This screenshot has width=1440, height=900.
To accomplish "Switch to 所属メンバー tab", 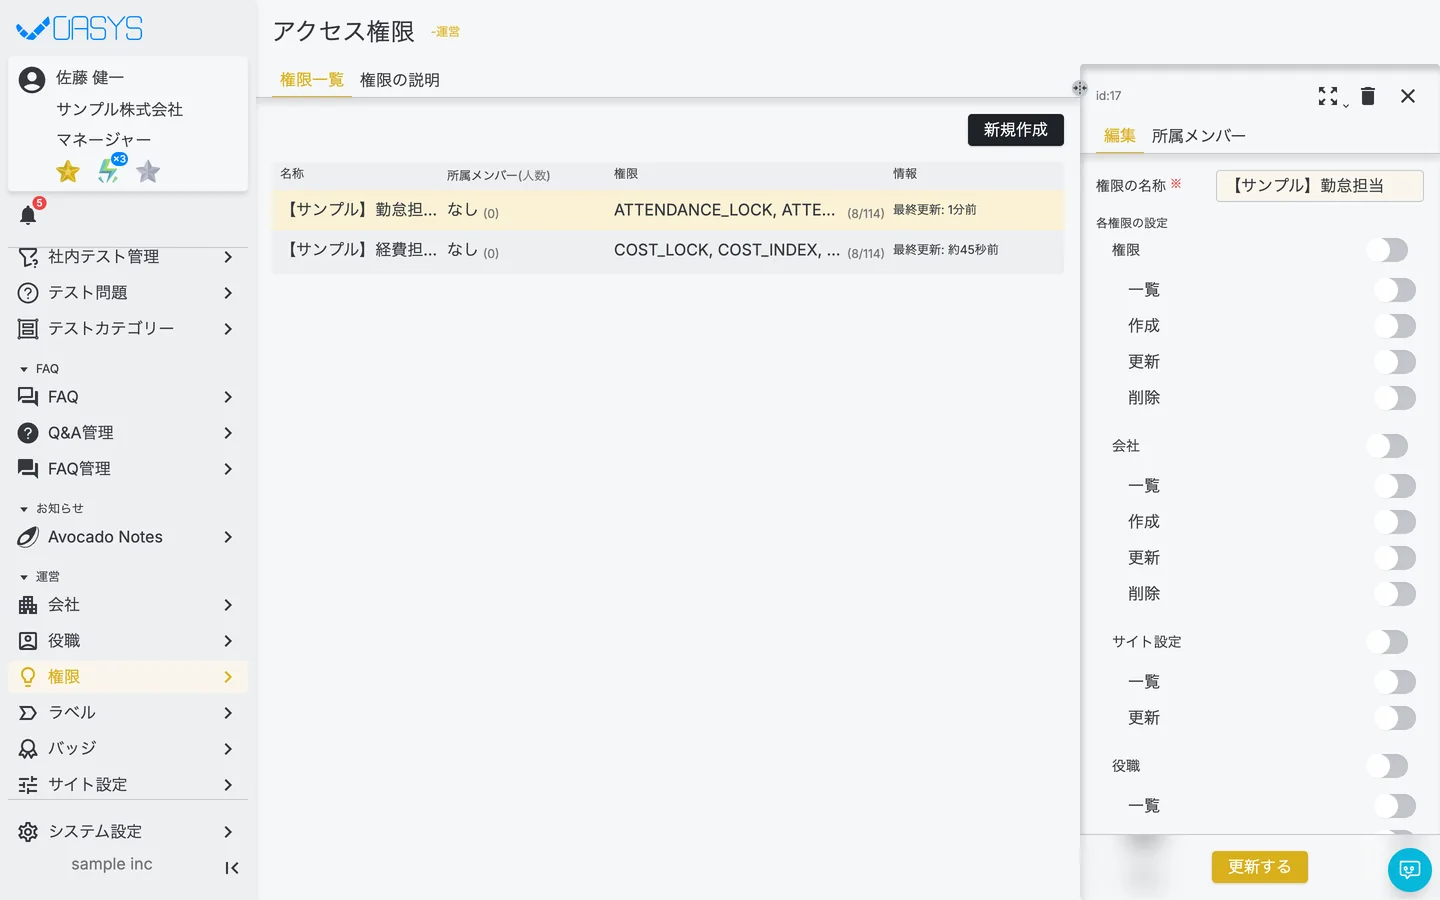I will point(1198,136).
